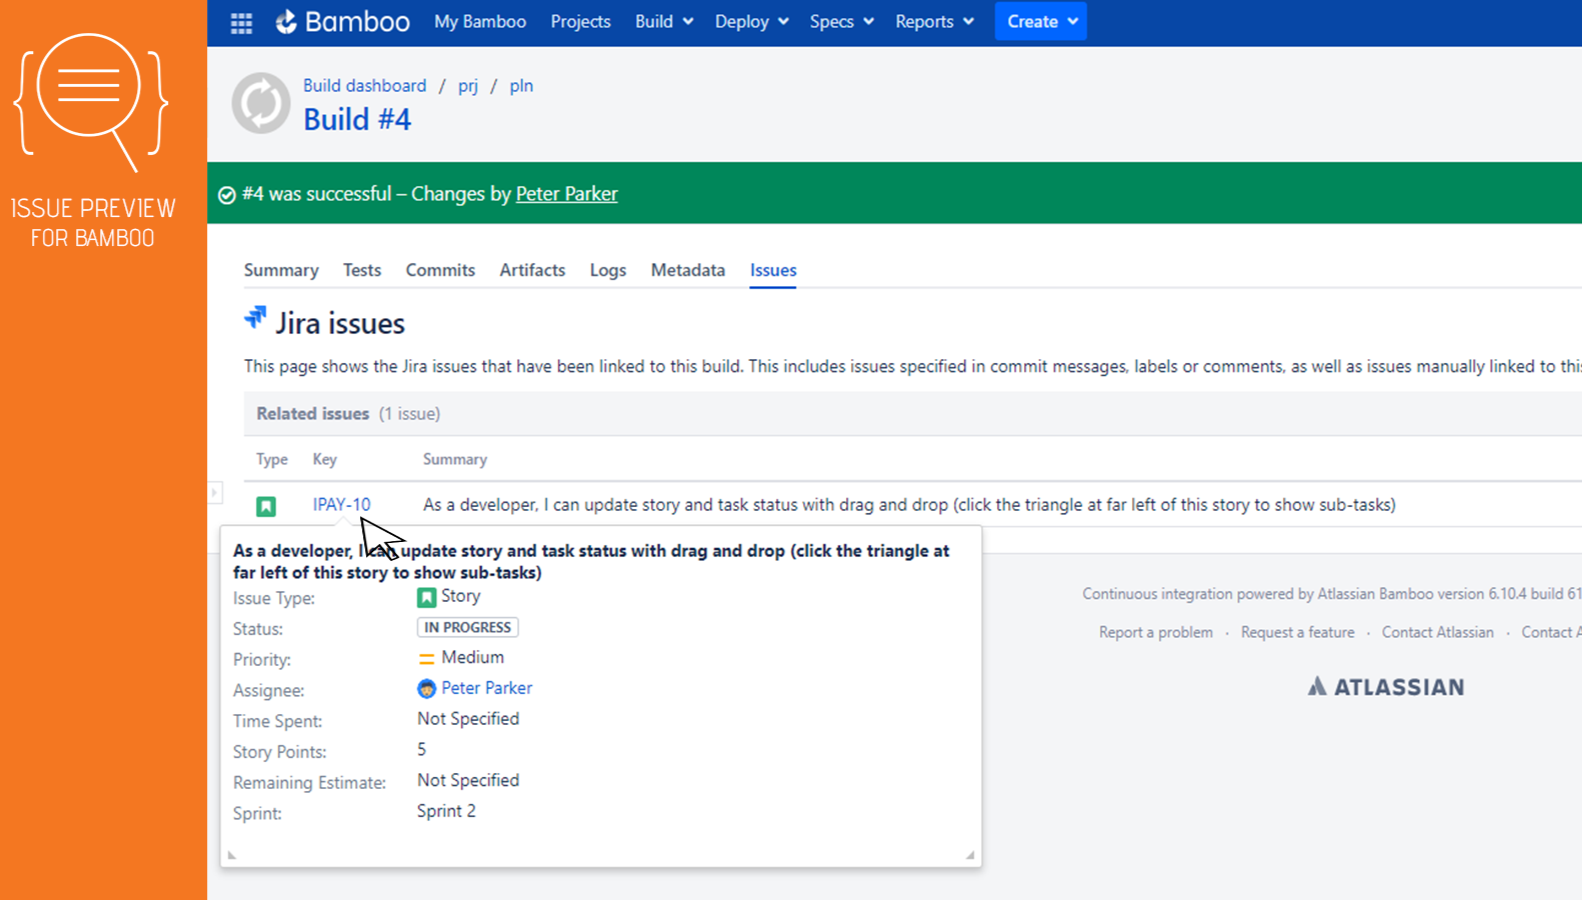Screen dimensions: 1582x900
Task: Click the Jira issues heading
Action: coord(340,323)
